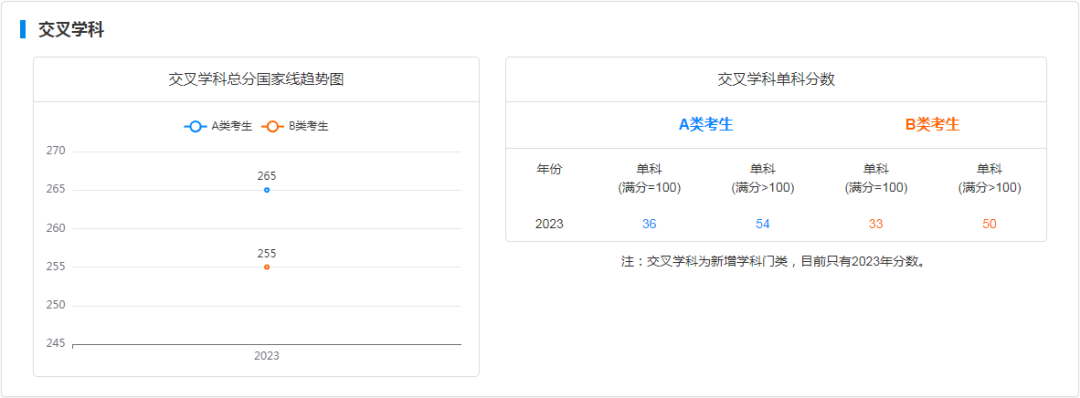Screen dimensions: 1080x398
Task: Click the 270 y-axis label
Action: pyautogui.click(x=56, y=151)
